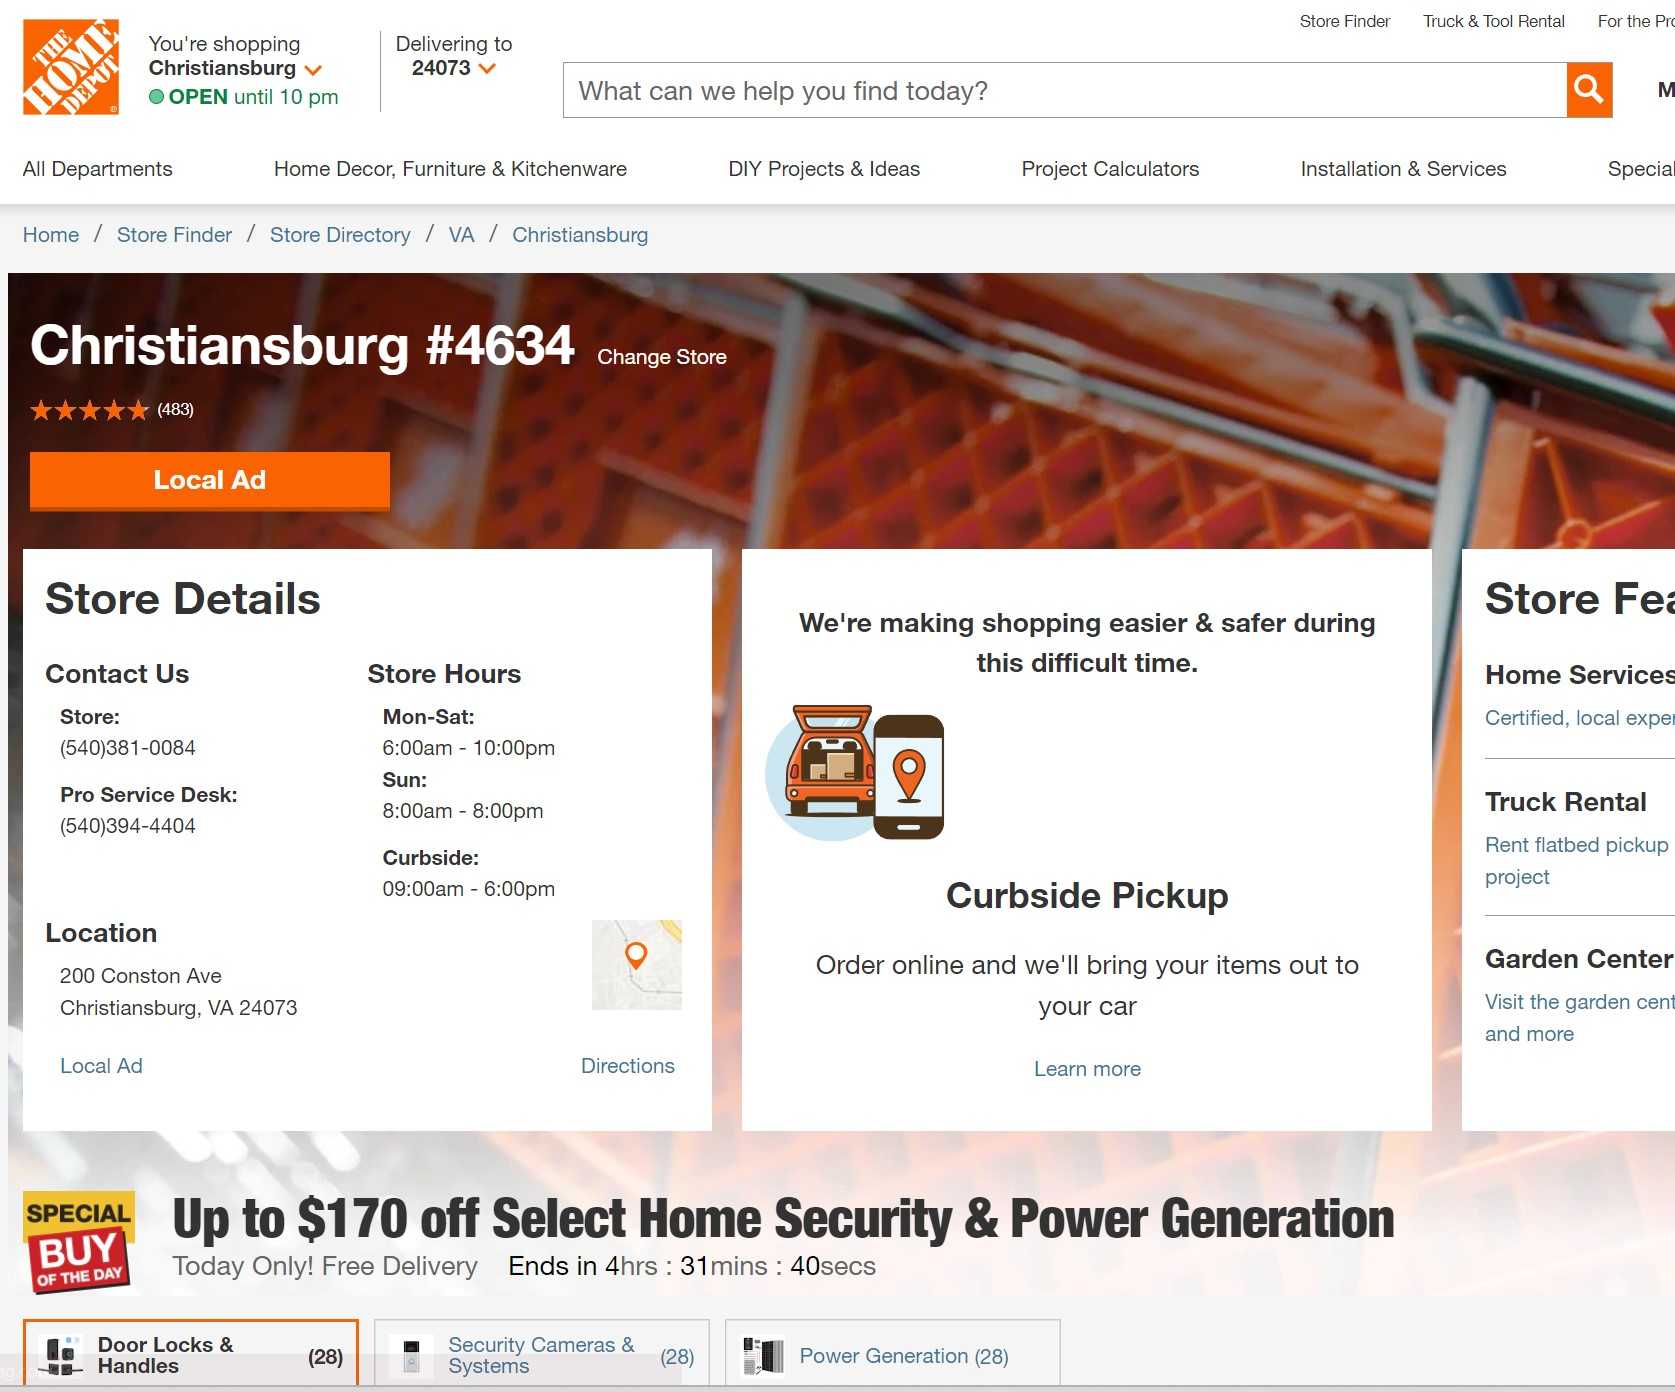
Task: Click store phone (540)381-0084
Action: pyautogui.click(x=128, y=748)
